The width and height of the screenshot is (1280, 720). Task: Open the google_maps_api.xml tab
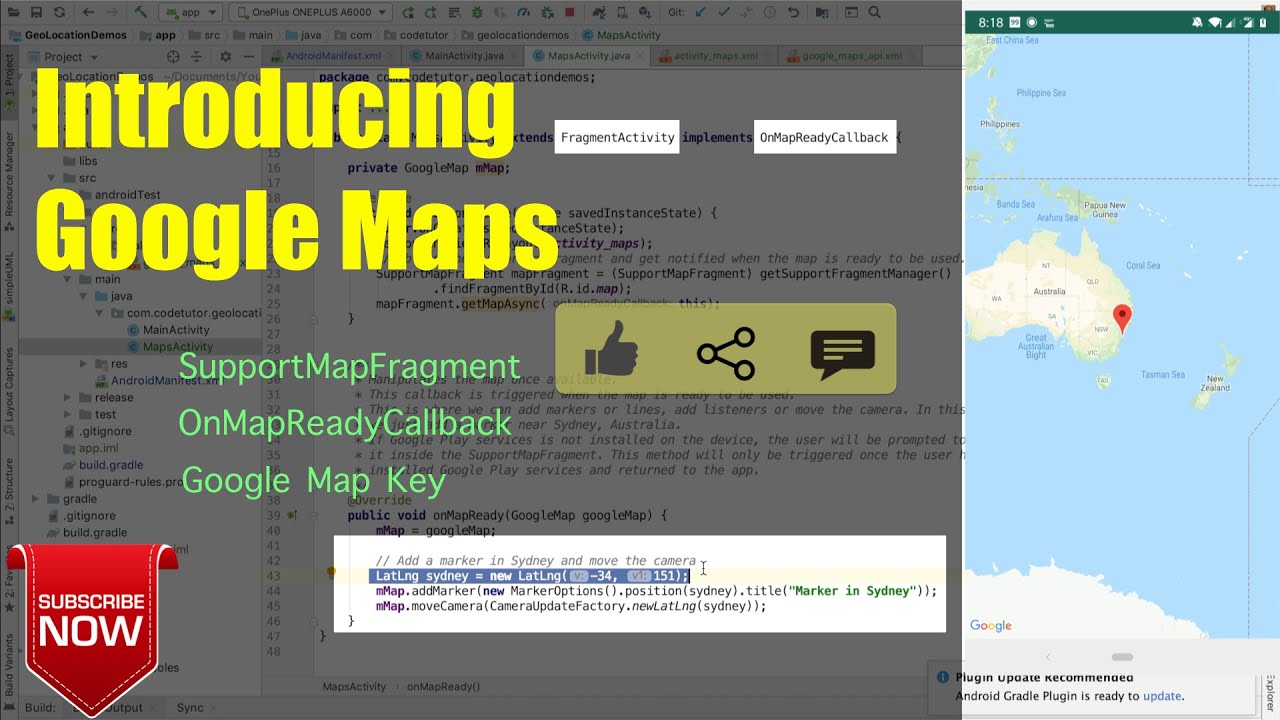pyautogui.click(x=849, y=56)
